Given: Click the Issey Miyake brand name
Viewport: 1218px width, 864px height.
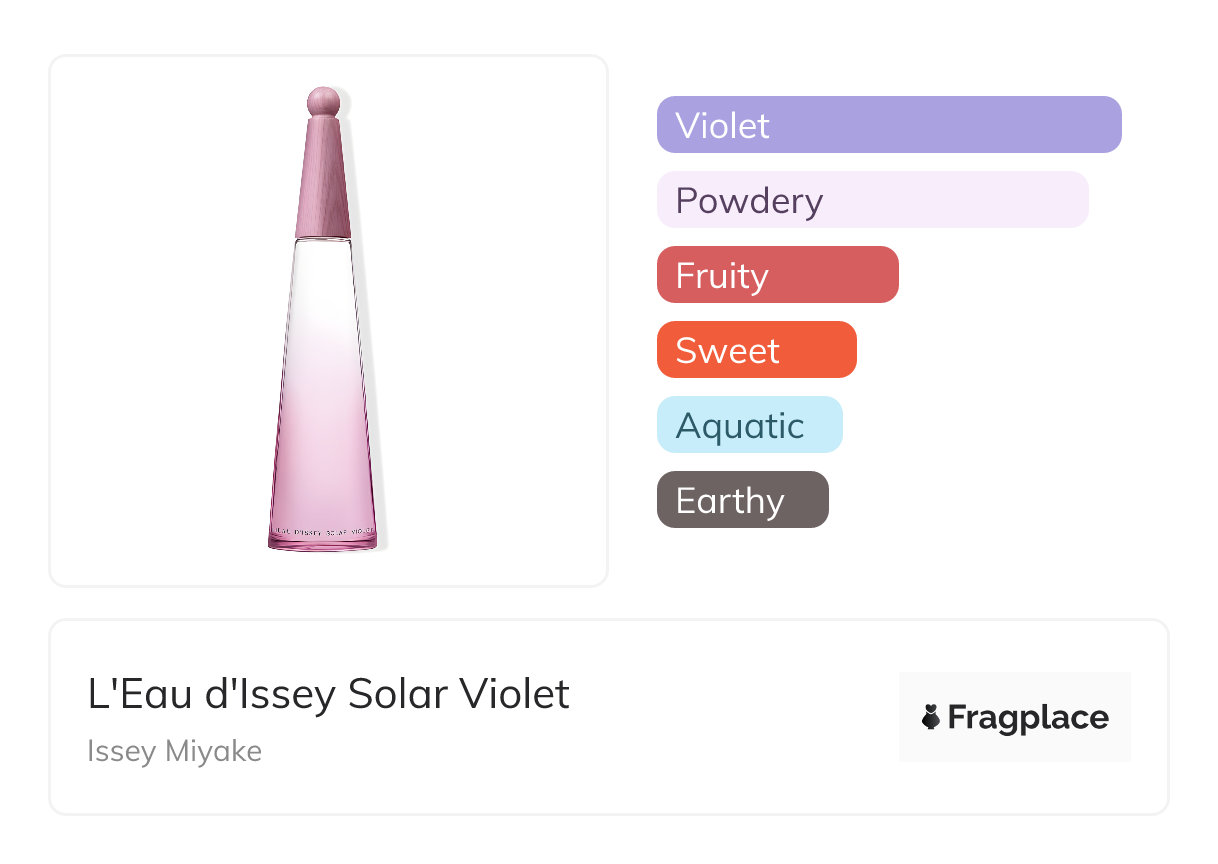Looking at the screenshot, I should pyautogui.click(x=174, y=751).
